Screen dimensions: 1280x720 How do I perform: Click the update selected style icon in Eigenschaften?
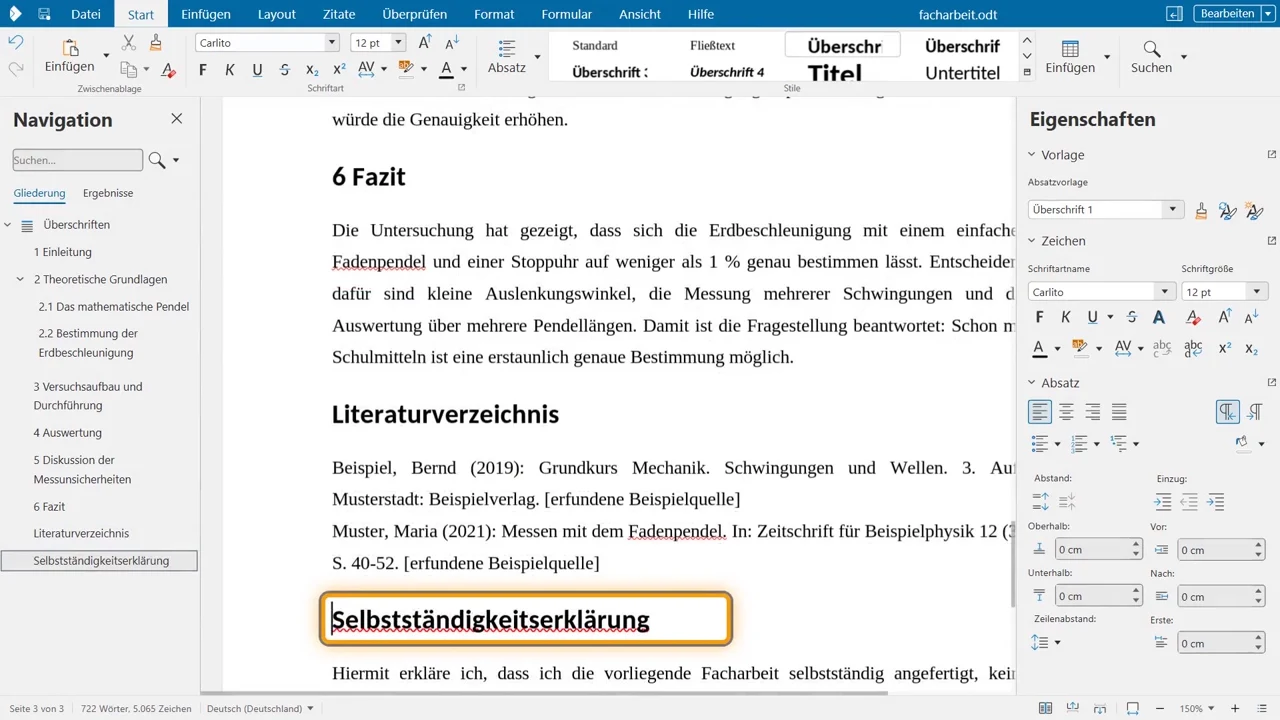click(1227, 210)
